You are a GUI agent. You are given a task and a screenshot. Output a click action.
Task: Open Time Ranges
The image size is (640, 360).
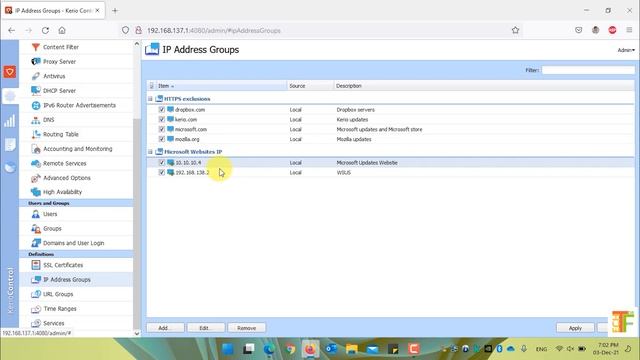pos(60,309)
